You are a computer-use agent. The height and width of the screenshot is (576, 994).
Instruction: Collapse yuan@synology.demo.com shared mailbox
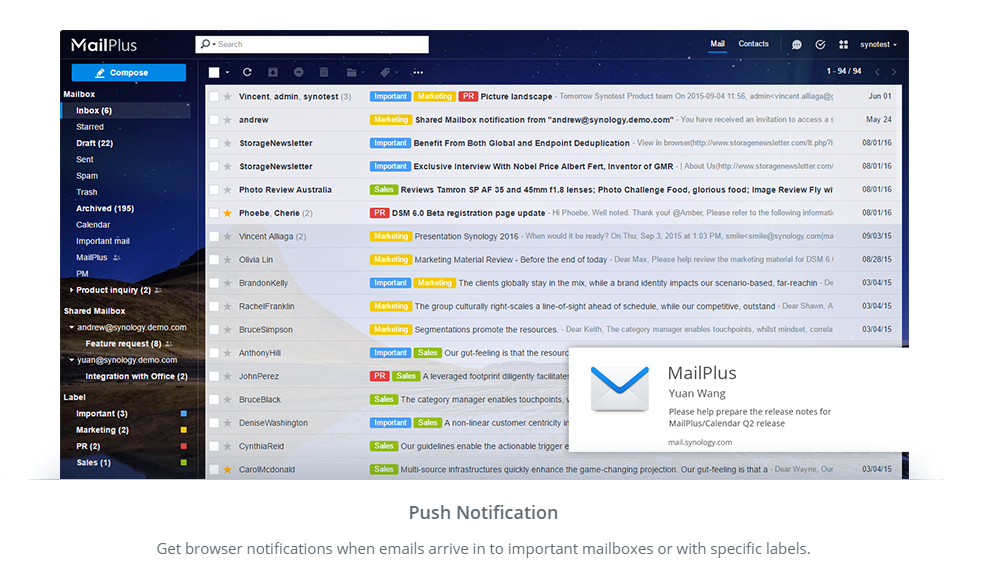[72, 360]
